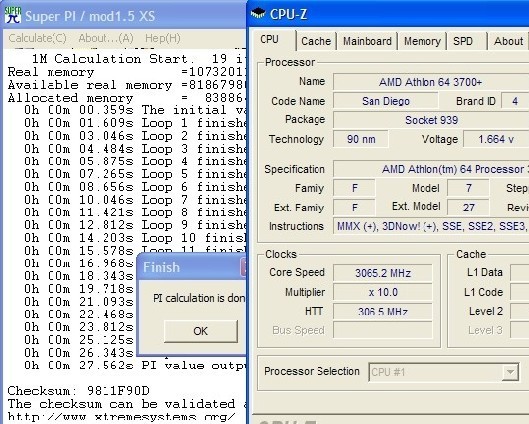Click the Super PI title bar icon

[13, 16]
